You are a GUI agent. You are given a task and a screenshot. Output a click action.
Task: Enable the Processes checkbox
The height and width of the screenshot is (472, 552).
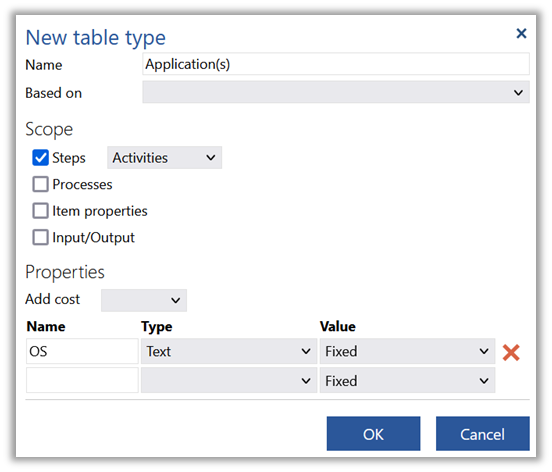[x=40, y=184]
